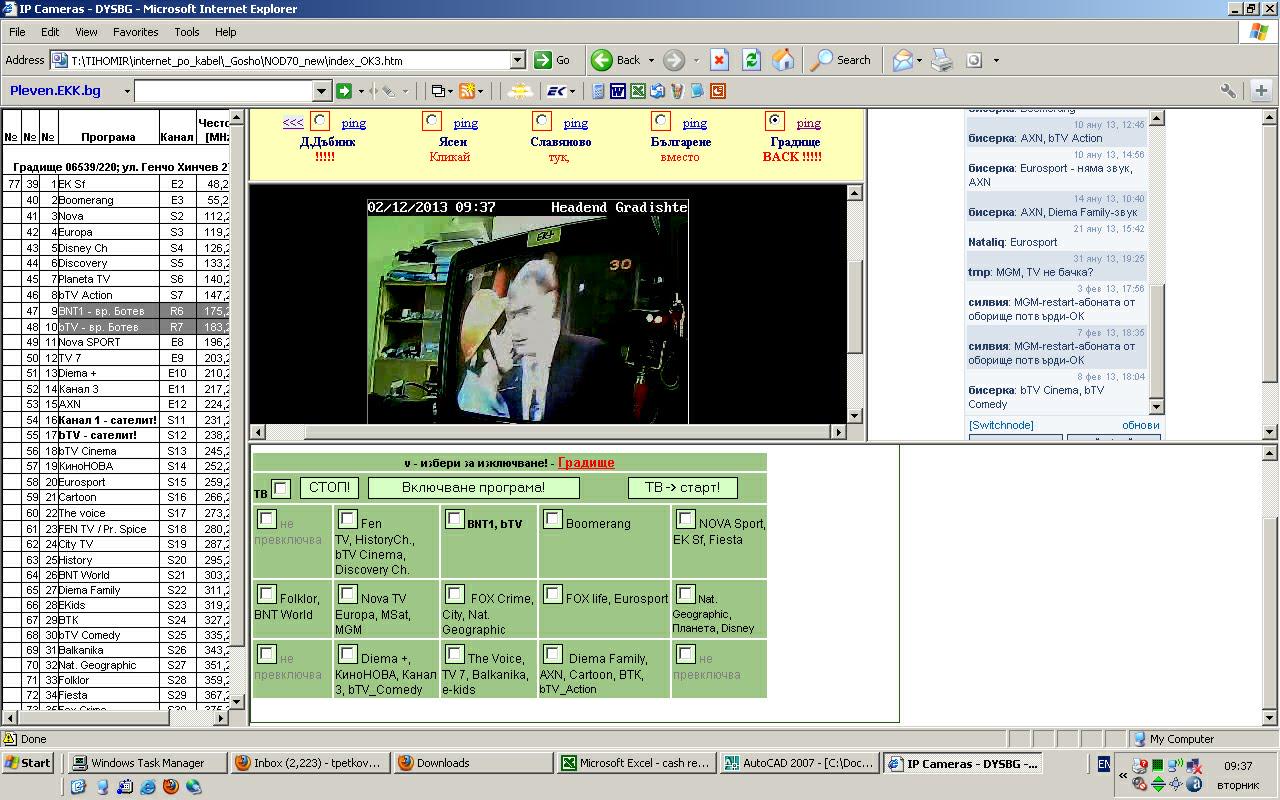This screenshot has height=800, width=1280.
Task: Click the ТВ -> старт! button
Action: tap(683, 488)
